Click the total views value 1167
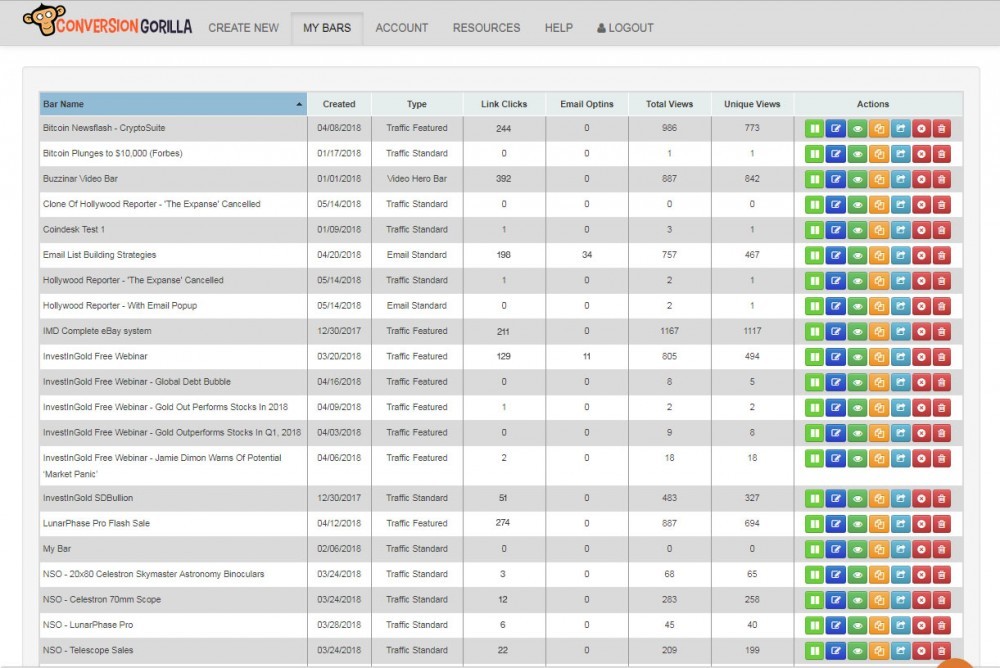Image resolution: width=1000 pixels, height=668 pixels. point(669,331)
